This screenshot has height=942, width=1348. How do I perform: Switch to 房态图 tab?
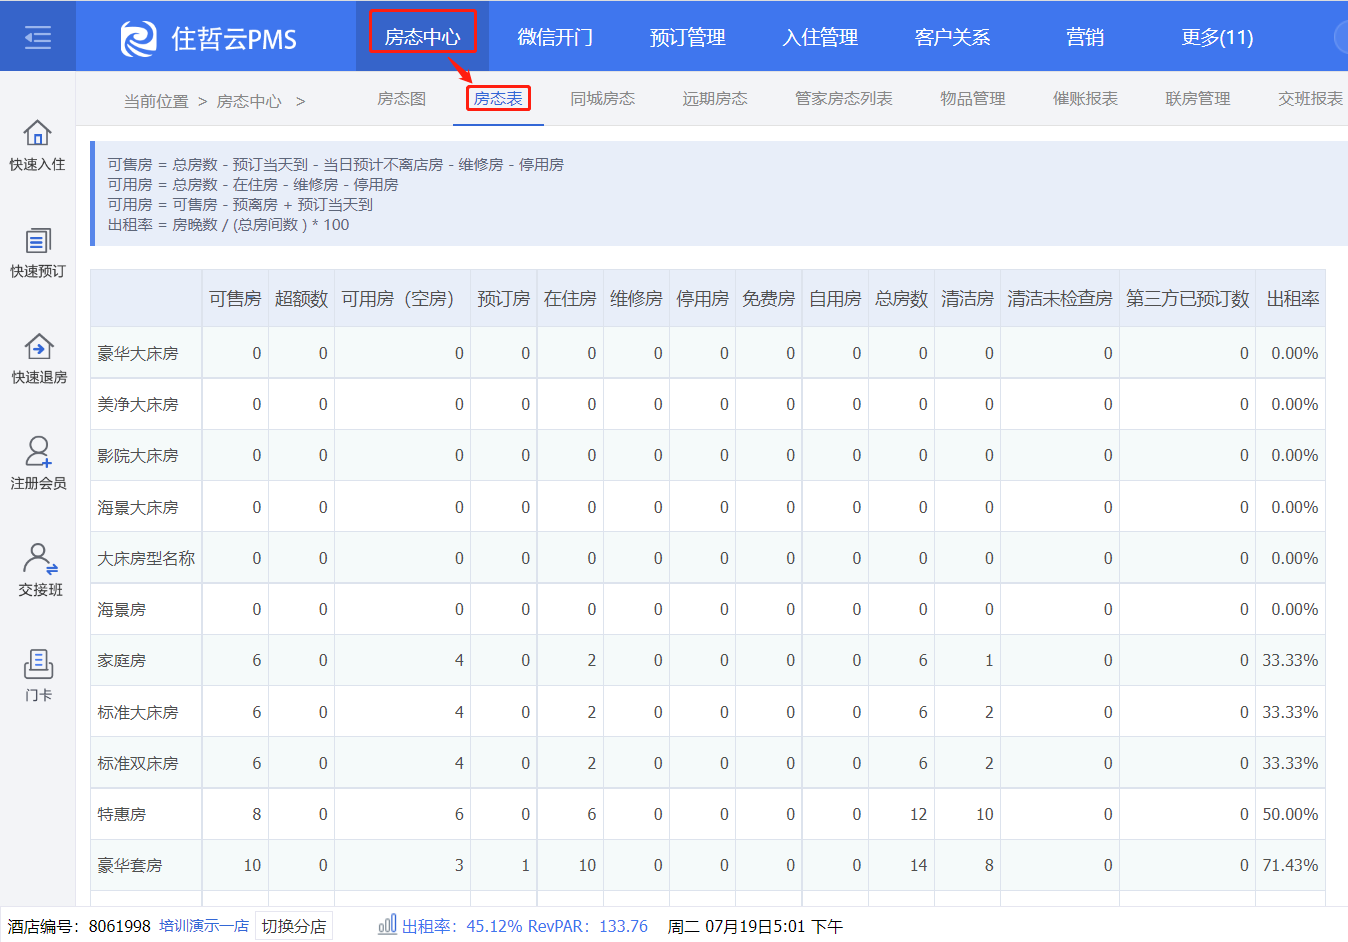point(402,98)
